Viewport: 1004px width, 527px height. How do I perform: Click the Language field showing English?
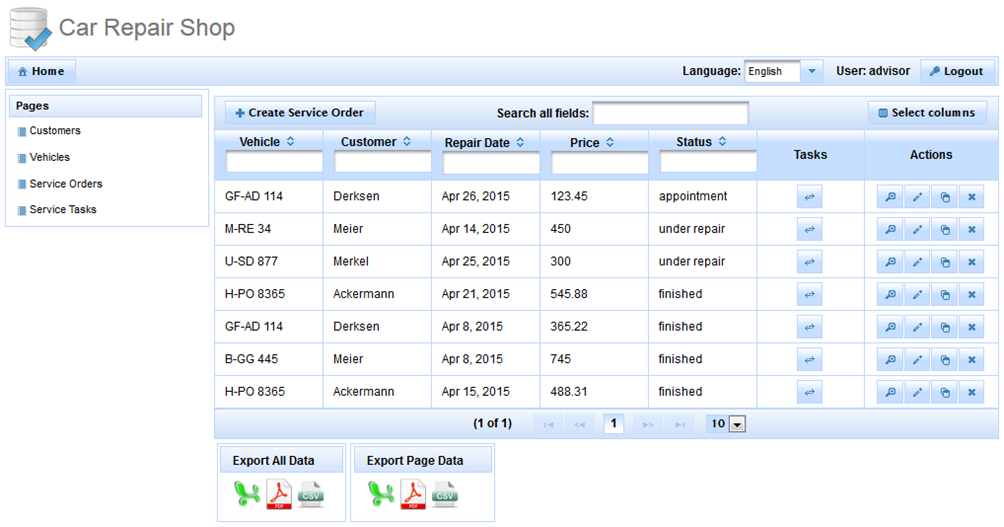tap(772, 71)
